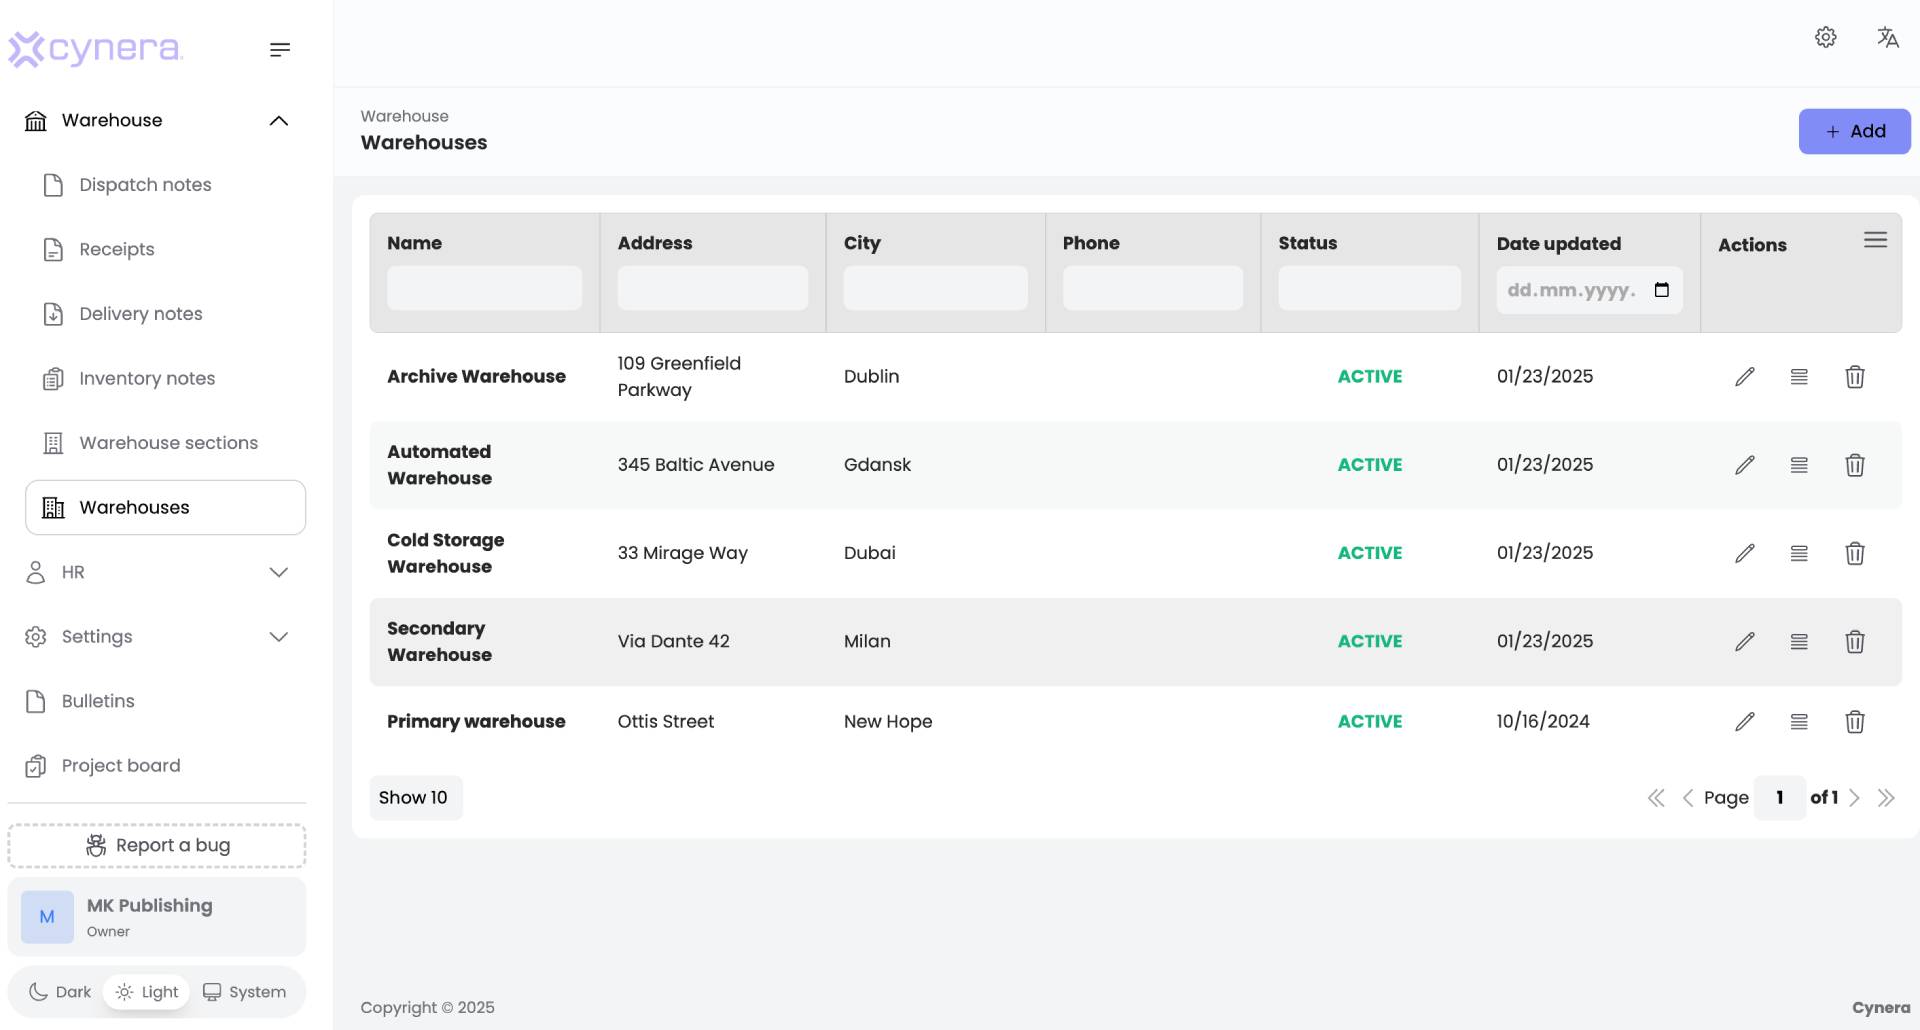Screen dimensions: 1920x1030
Task: Edit the Archive Warehouse row with pencil icon
Action: point(1744,377)
